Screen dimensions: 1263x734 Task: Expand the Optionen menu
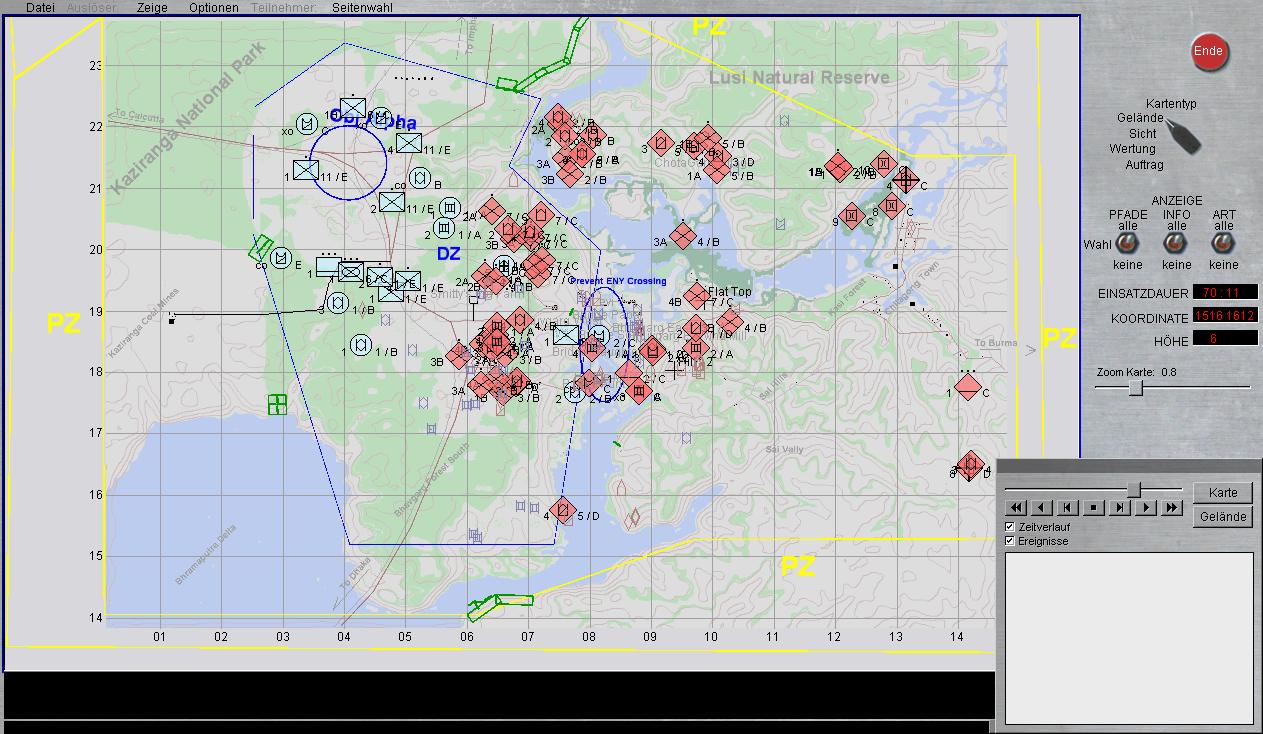(213, 8)
